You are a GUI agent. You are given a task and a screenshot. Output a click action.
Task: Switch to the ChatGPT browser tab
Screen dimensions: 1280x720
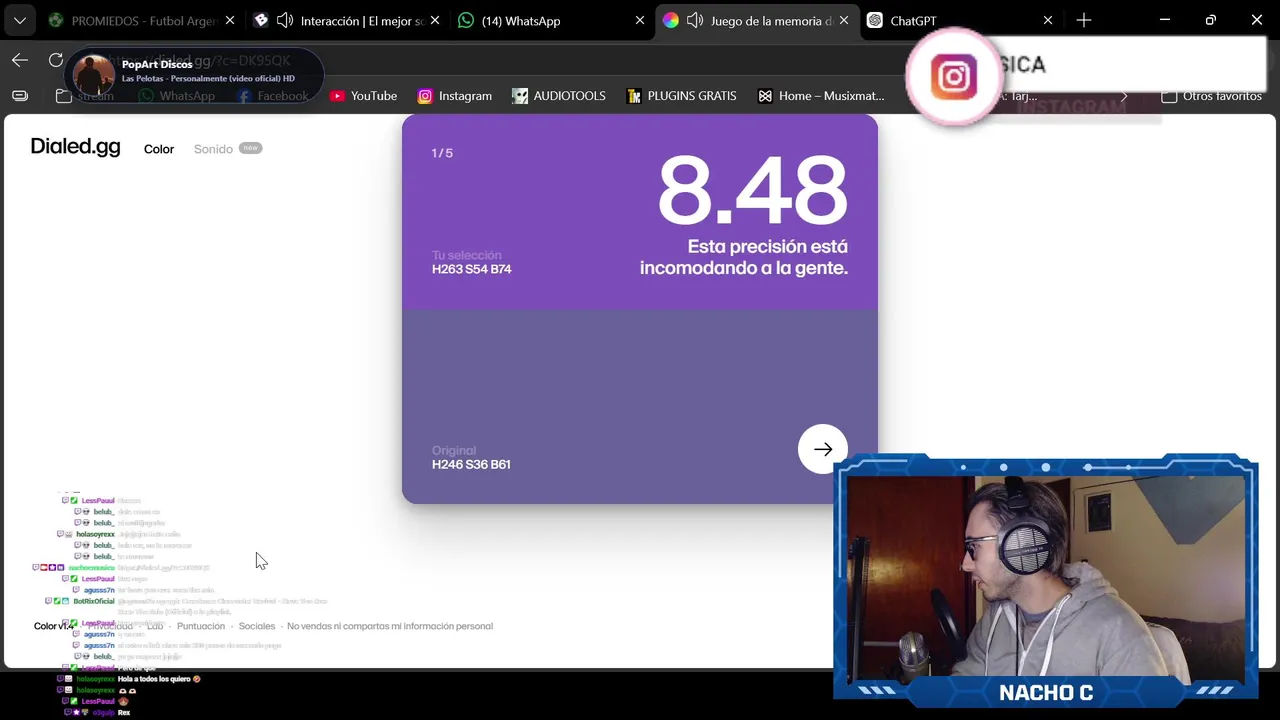[960, 20]
